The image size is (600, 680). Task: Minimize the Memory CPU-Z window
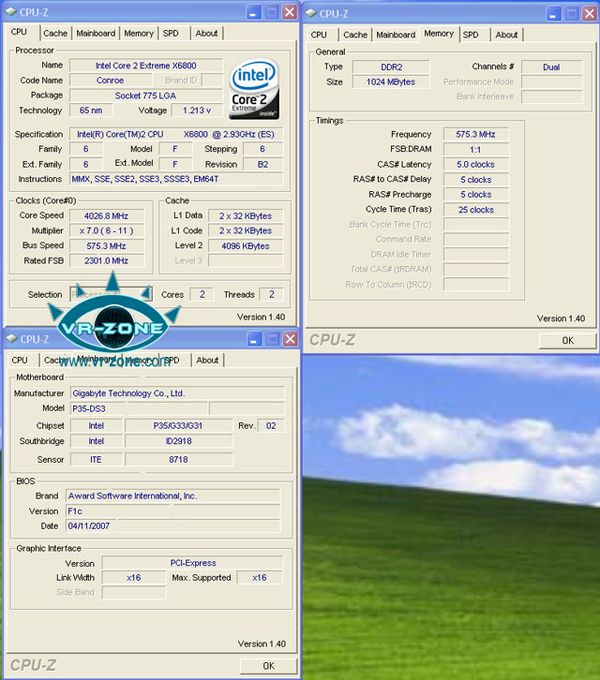(553, 13)
